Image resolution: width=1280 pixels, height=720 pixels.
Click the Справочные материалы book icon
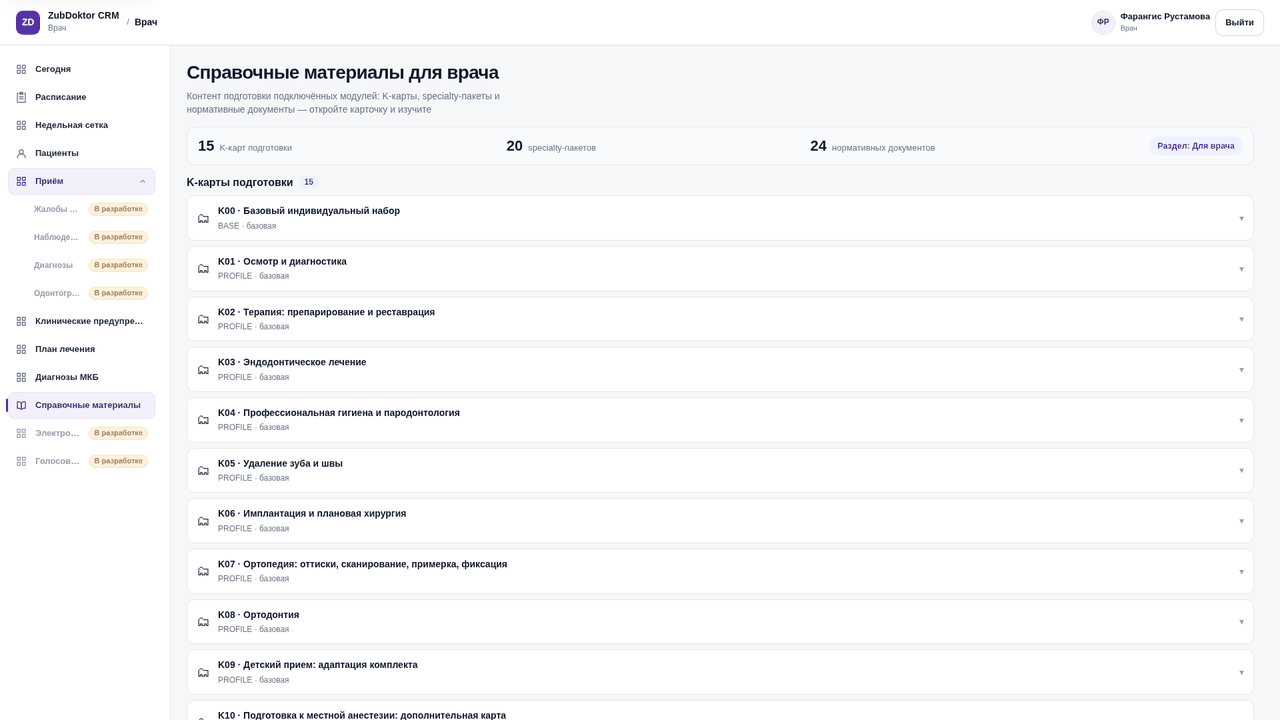click(x=21, y=405)
